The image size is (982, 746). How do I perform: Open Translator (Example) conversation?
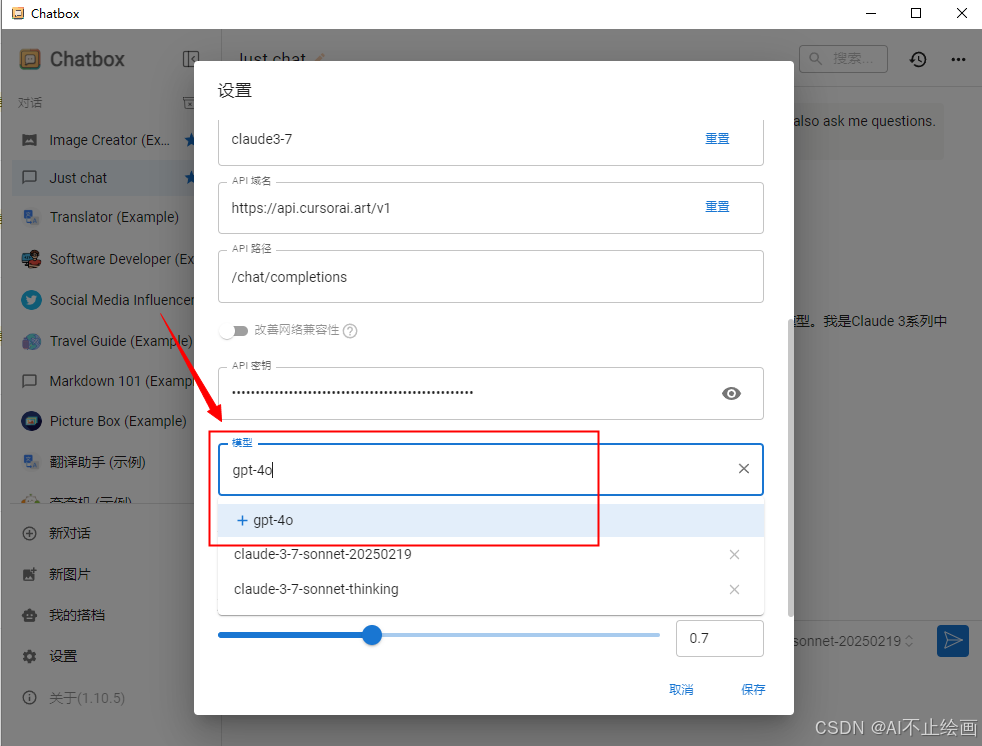pos(103,217)
